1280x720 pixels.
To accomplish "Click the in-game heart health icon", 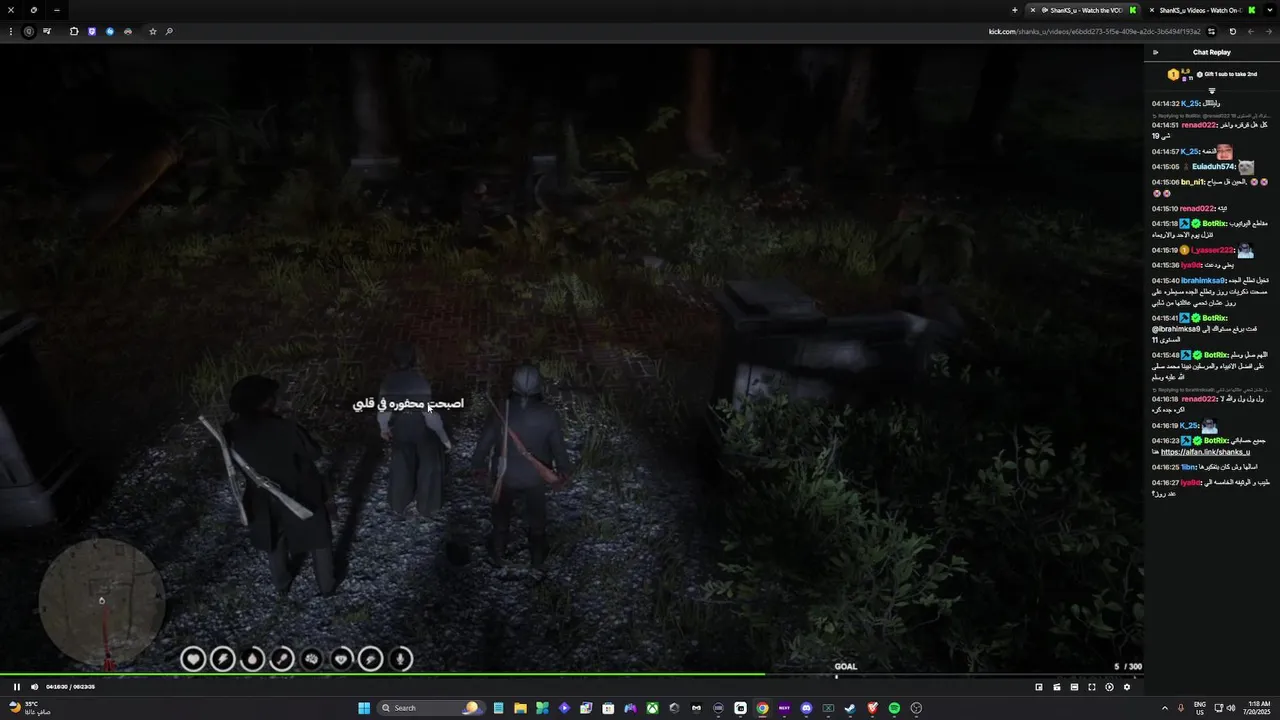I will 193,658.
